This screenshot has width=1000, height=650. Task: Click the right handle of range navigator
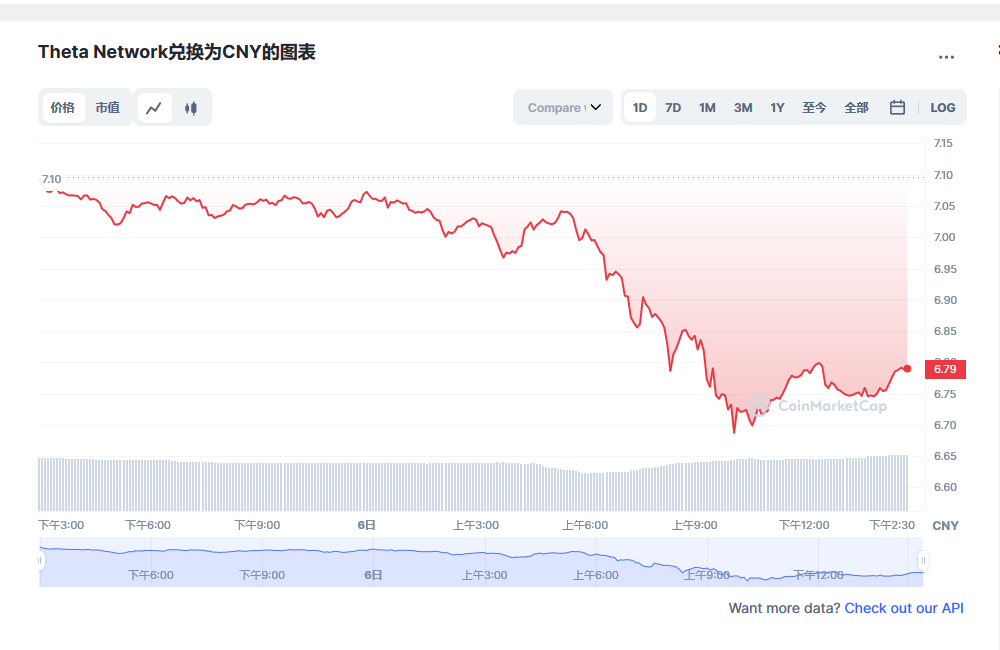tap(923, 561)
